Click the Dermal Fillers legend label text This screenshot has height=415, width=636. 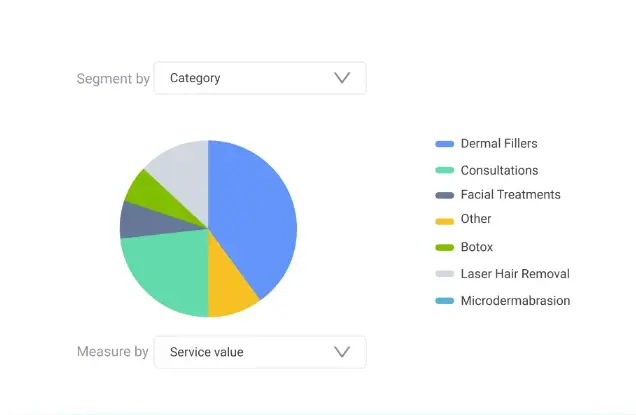(x=499, y=144)
